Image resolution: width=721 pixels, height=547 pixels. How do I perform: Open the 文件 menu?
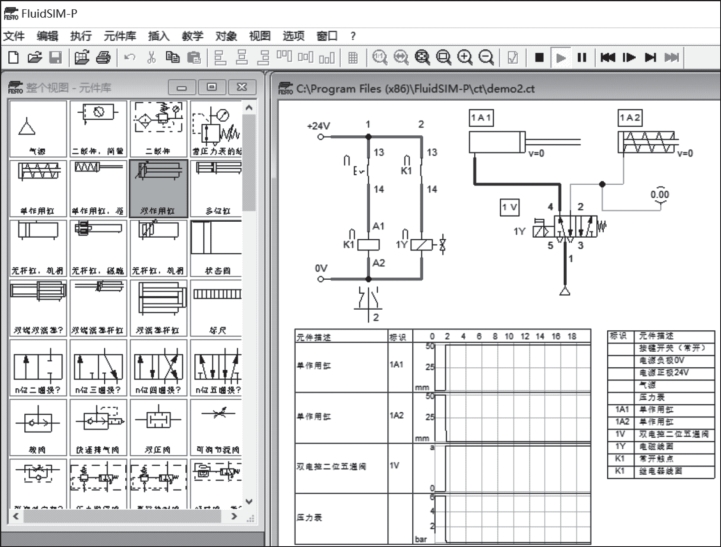(13, 35)
